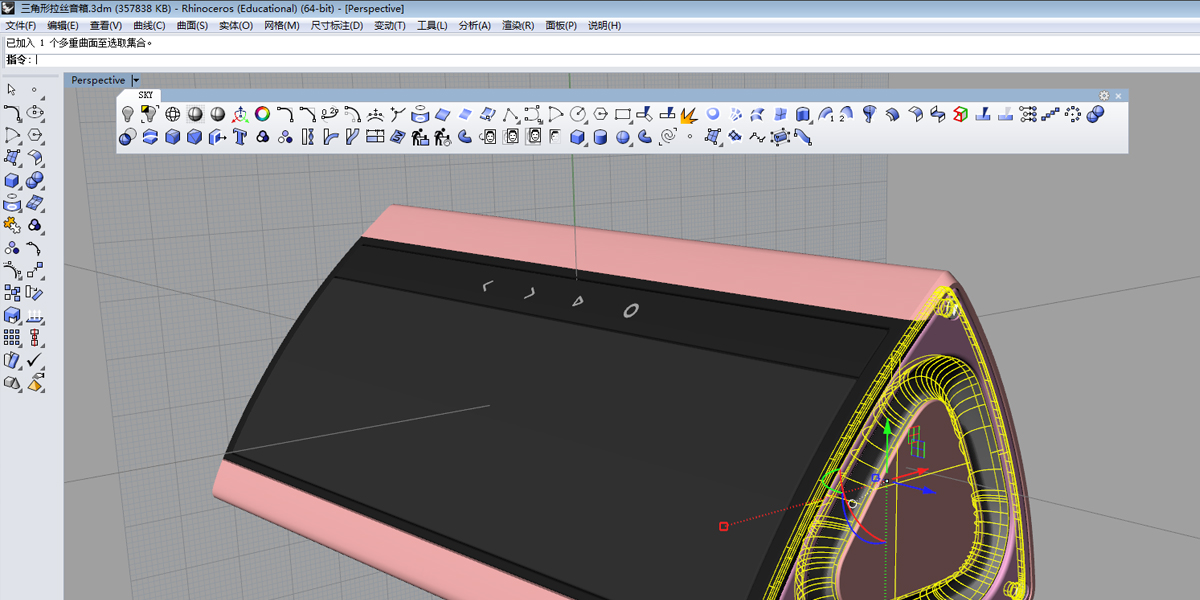Click the polyline tool in SKY toolbar

tap(511, 115)
